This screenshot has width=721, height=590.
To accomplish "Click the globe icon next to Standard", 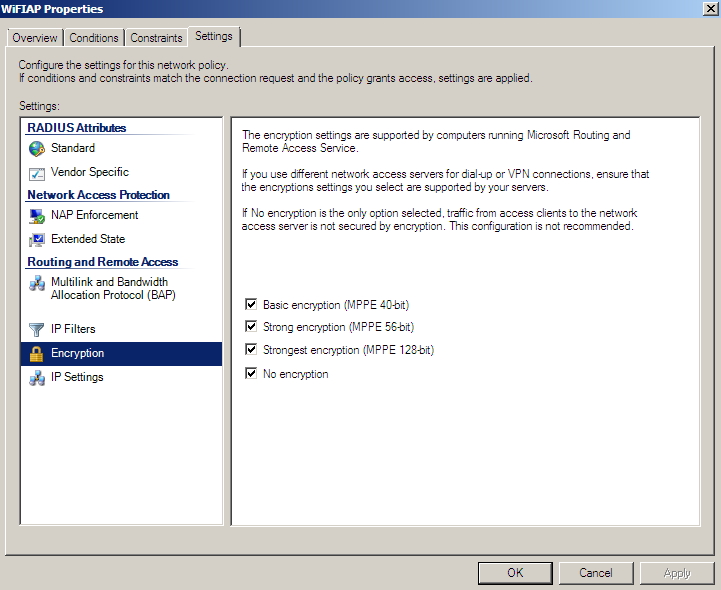I will tap(37, 149).
